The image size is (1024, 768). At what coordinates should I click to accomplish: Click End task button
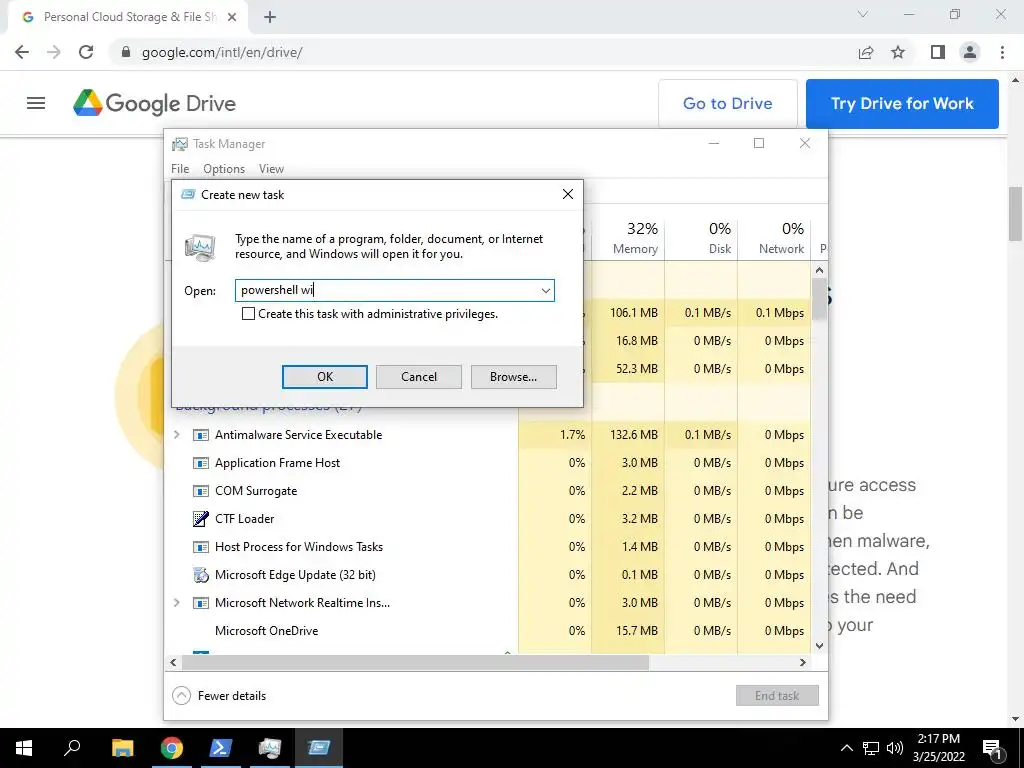tap(776, 696)
